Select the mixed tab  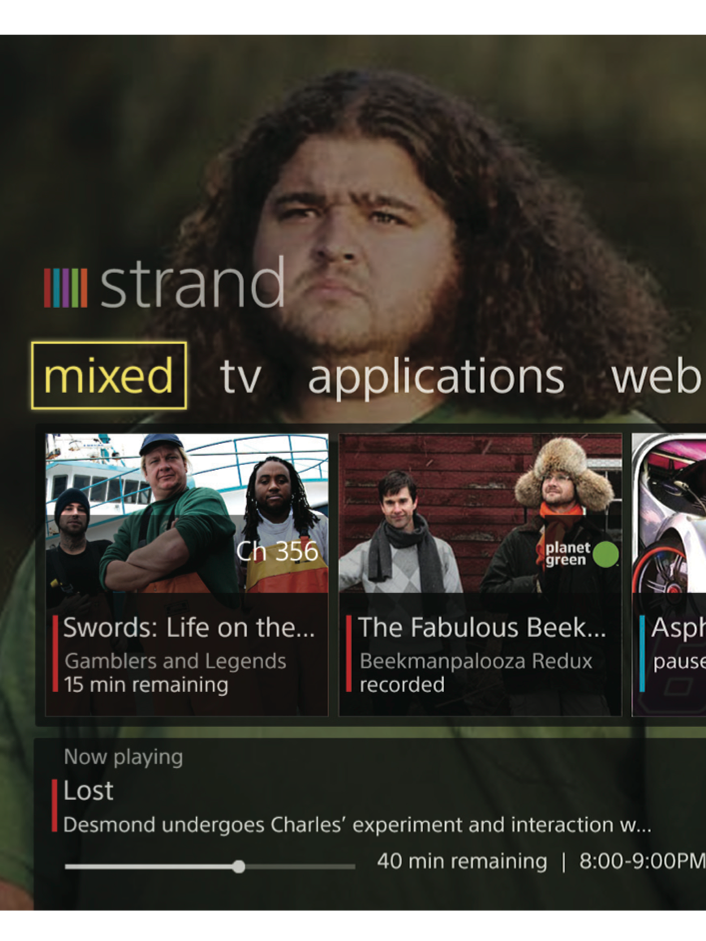click(109, 376)
